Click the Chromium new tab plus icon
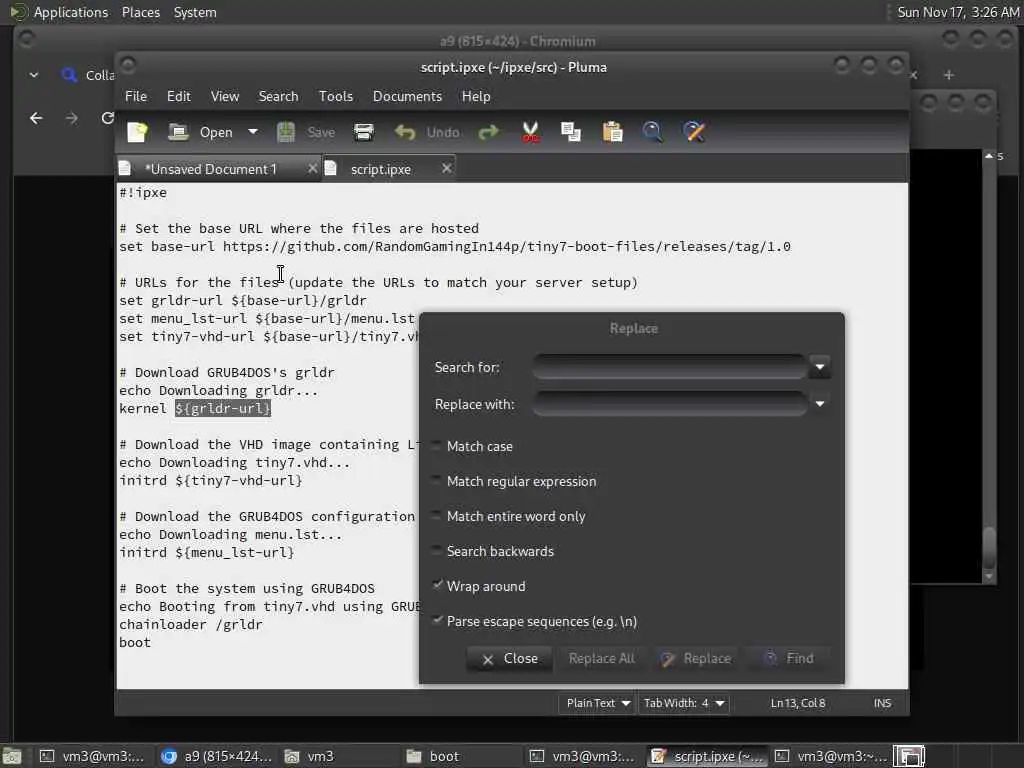Viewport: 1024px width, 768px height. (x=949, y=75)
